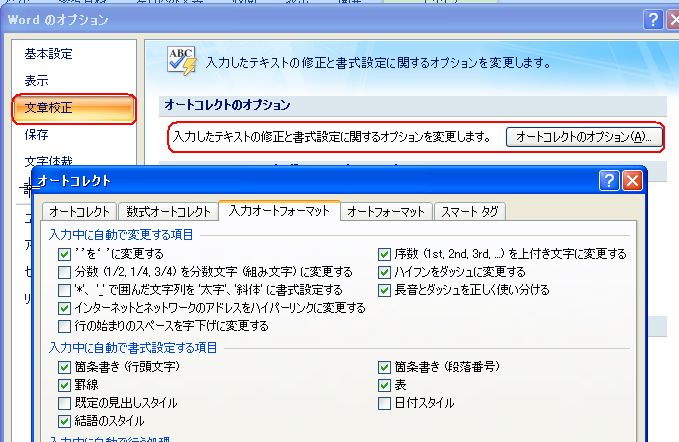
Task: Enable 既定の見出しスタイル checkbox
Action: [x=64, y=403]
